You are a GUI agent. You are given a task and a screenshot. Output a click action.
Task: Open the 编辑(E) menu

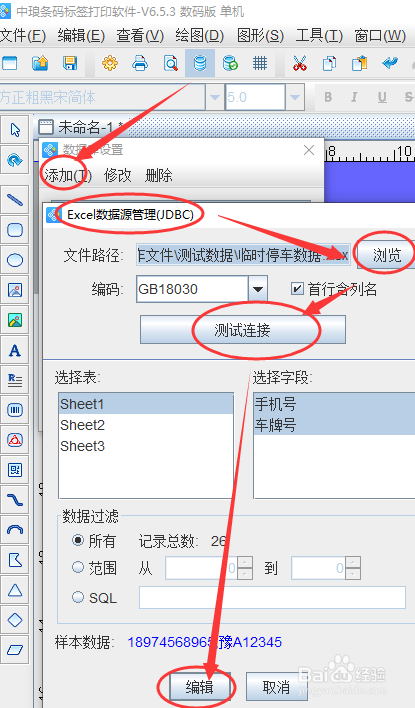[x=81, y=36]
